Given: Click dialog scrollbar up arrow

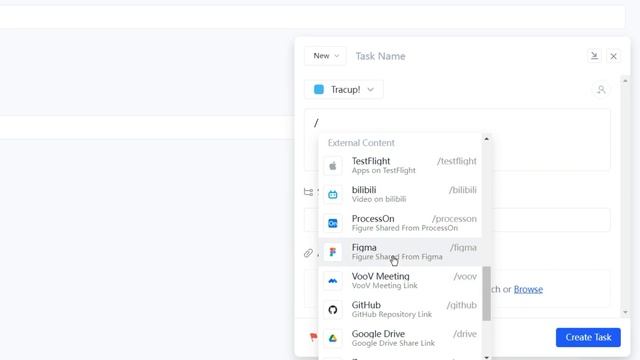Looking at the screenshot, I should (x=625, y=81).
